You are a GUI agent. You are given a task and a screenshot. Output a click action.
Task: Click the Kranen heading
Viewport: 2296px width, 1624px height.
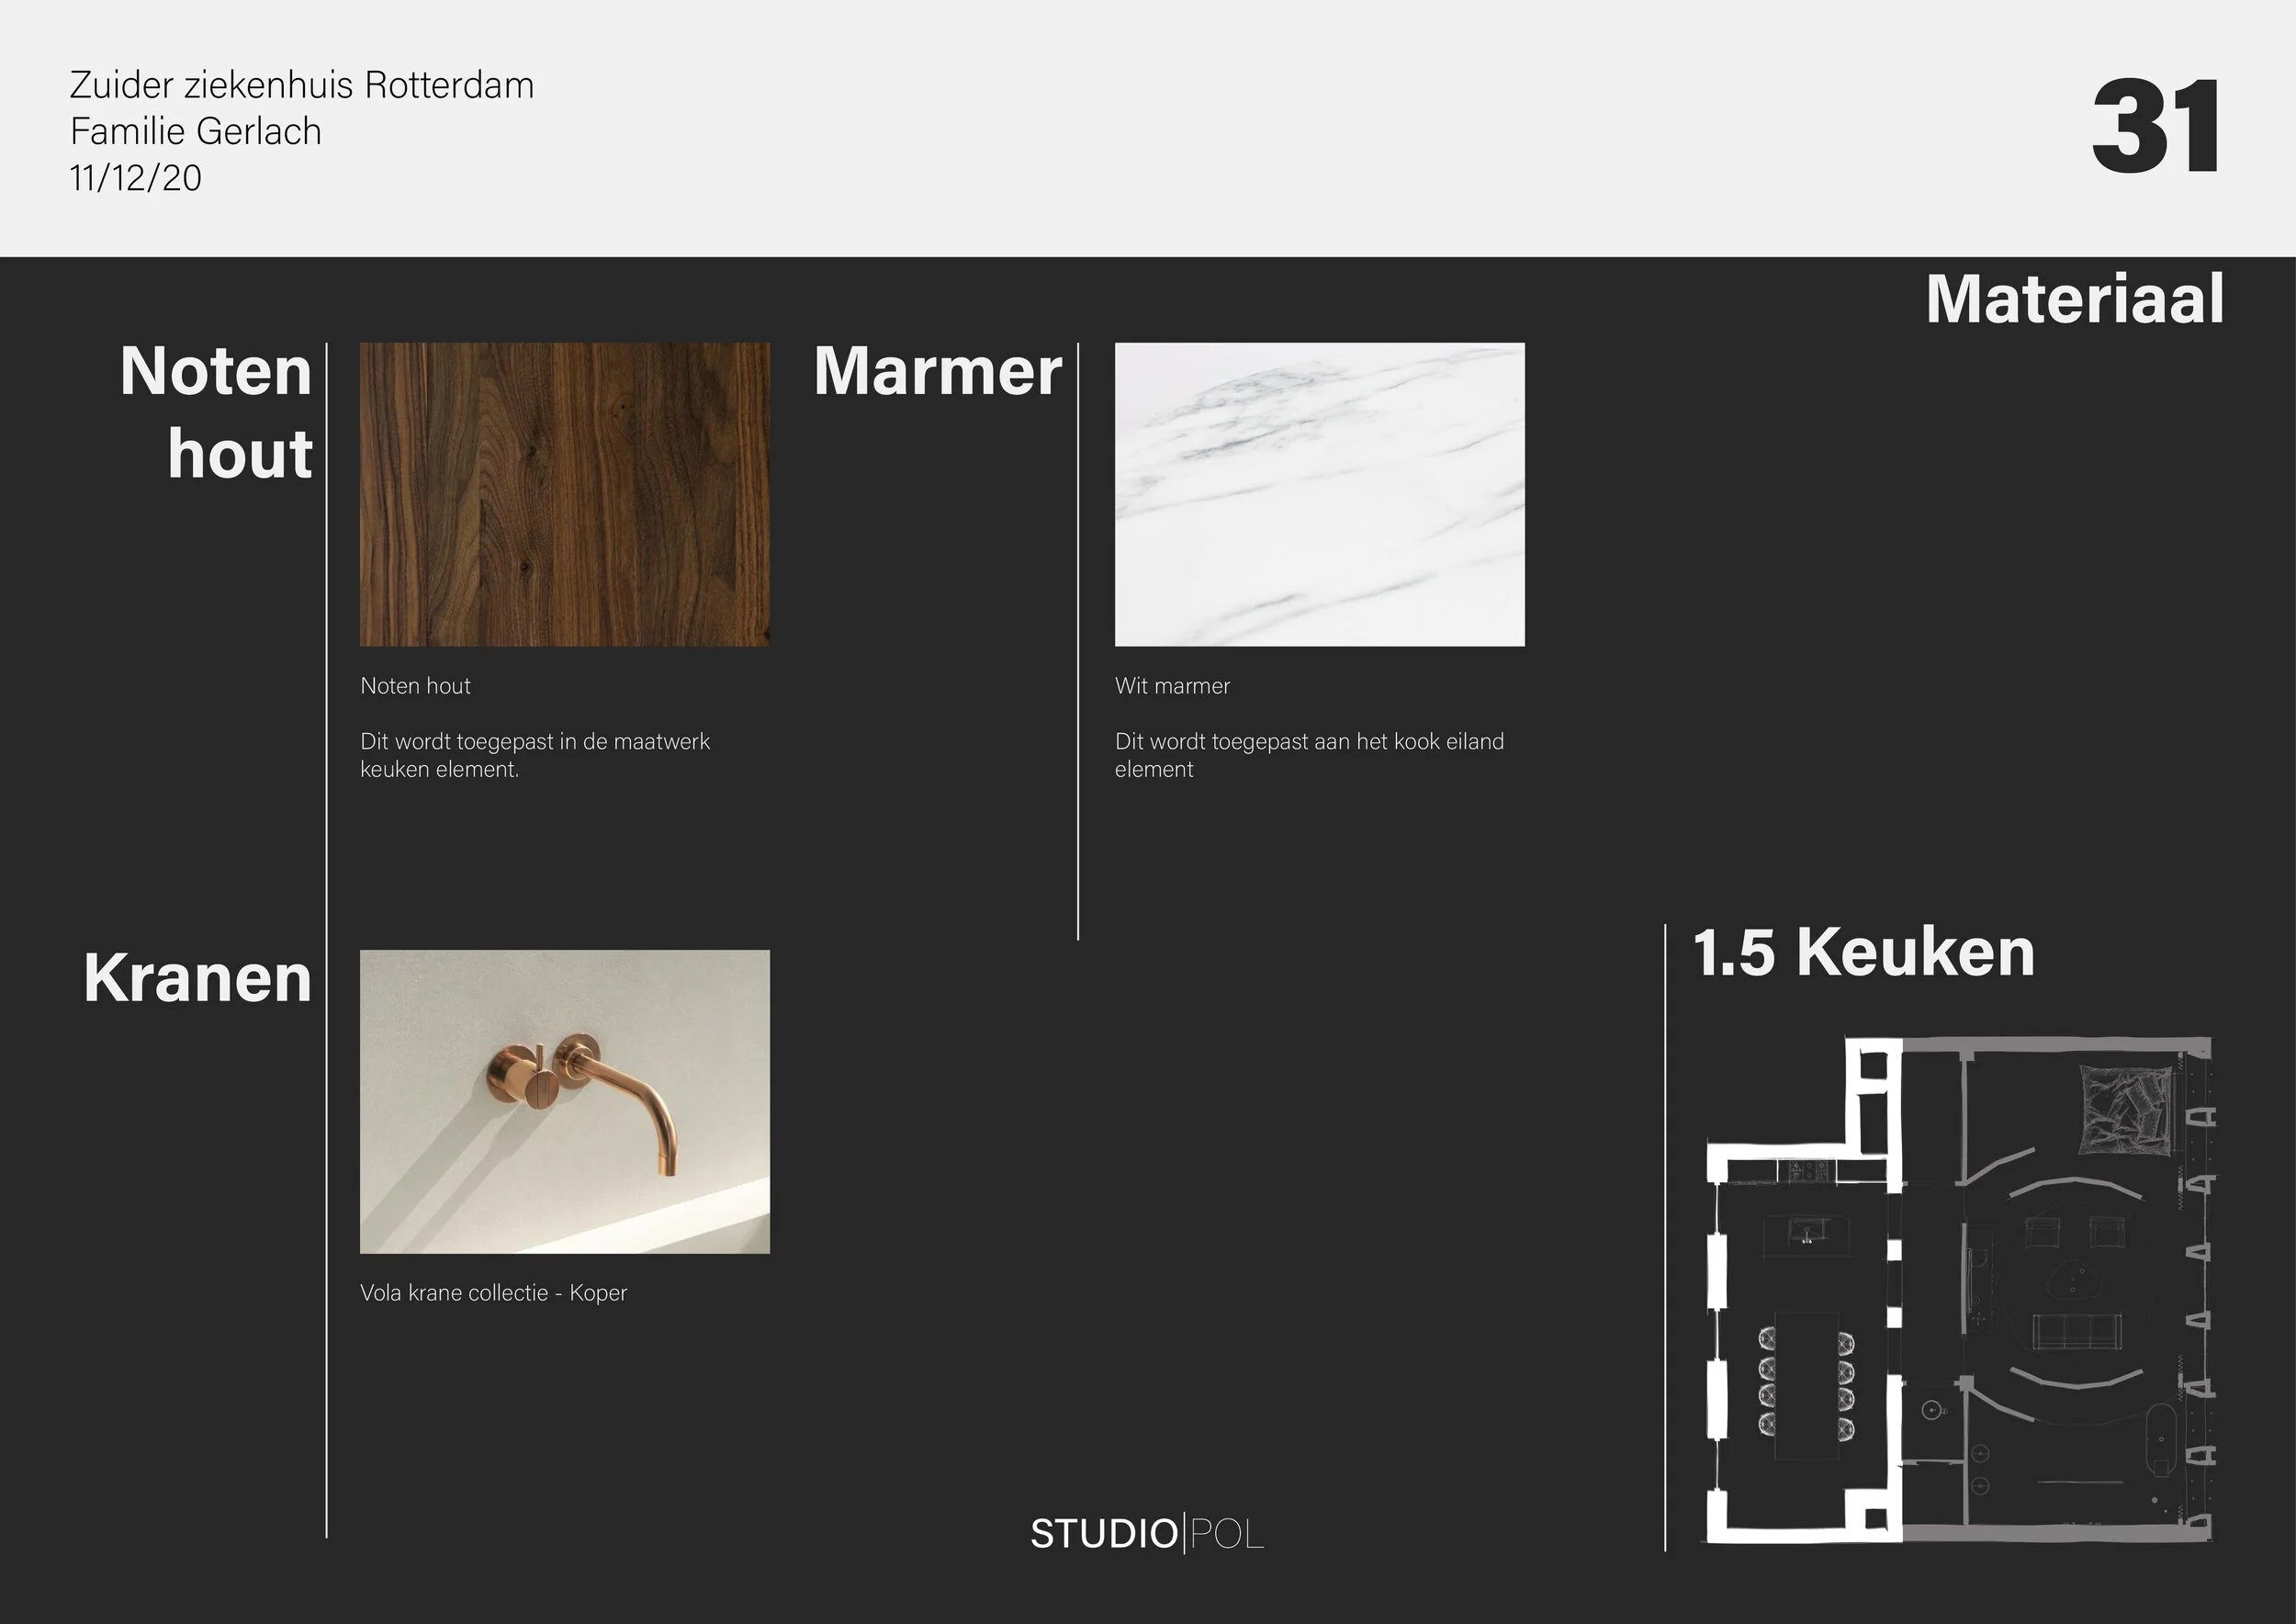pyautogui.click(x=198, y=978)
